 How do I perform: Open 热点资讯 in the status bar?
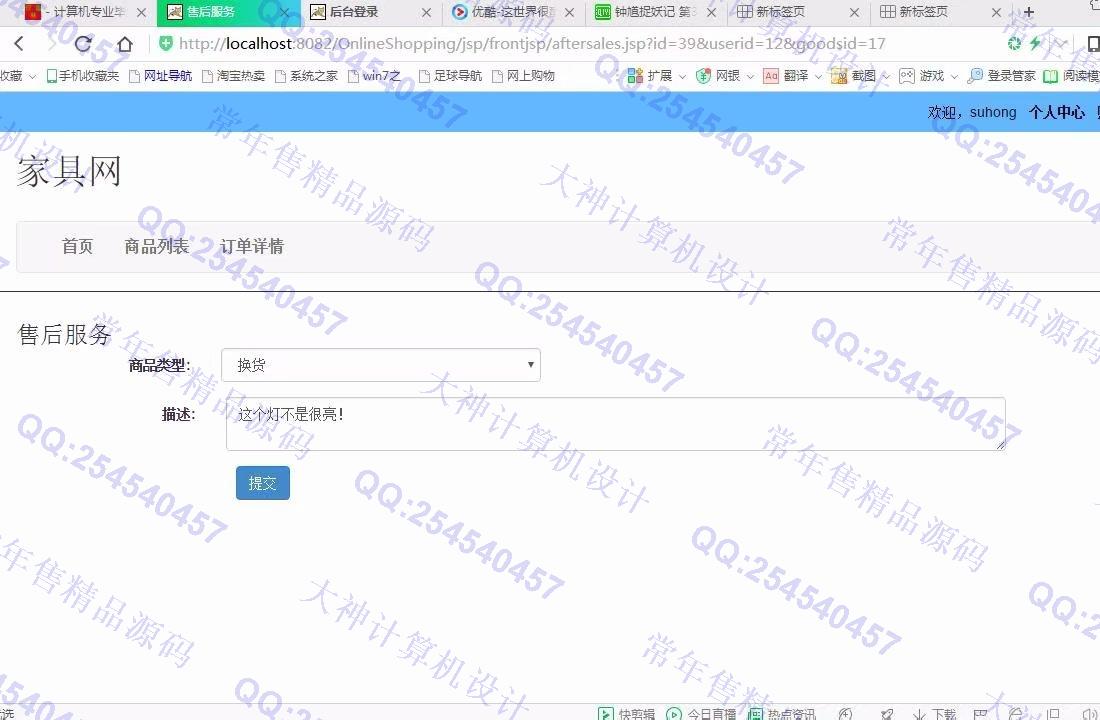(782, 714)
